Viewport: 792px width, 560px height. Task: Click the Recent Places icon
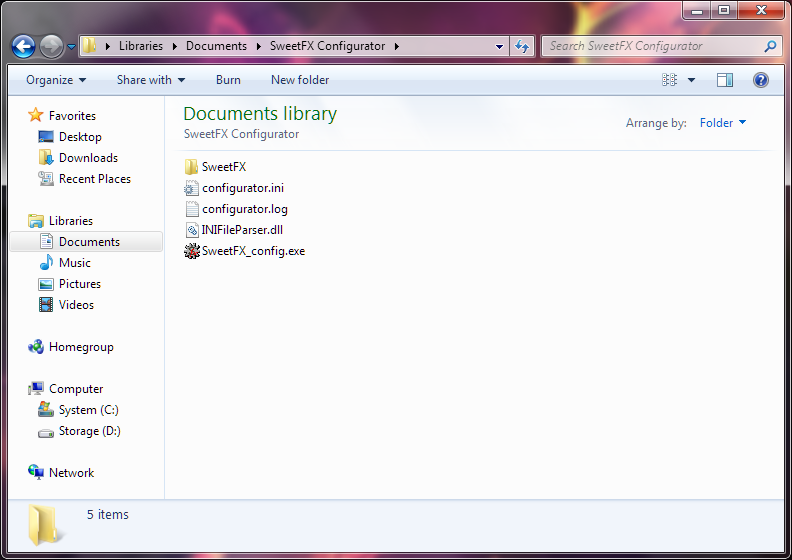(x=46, y=179)
